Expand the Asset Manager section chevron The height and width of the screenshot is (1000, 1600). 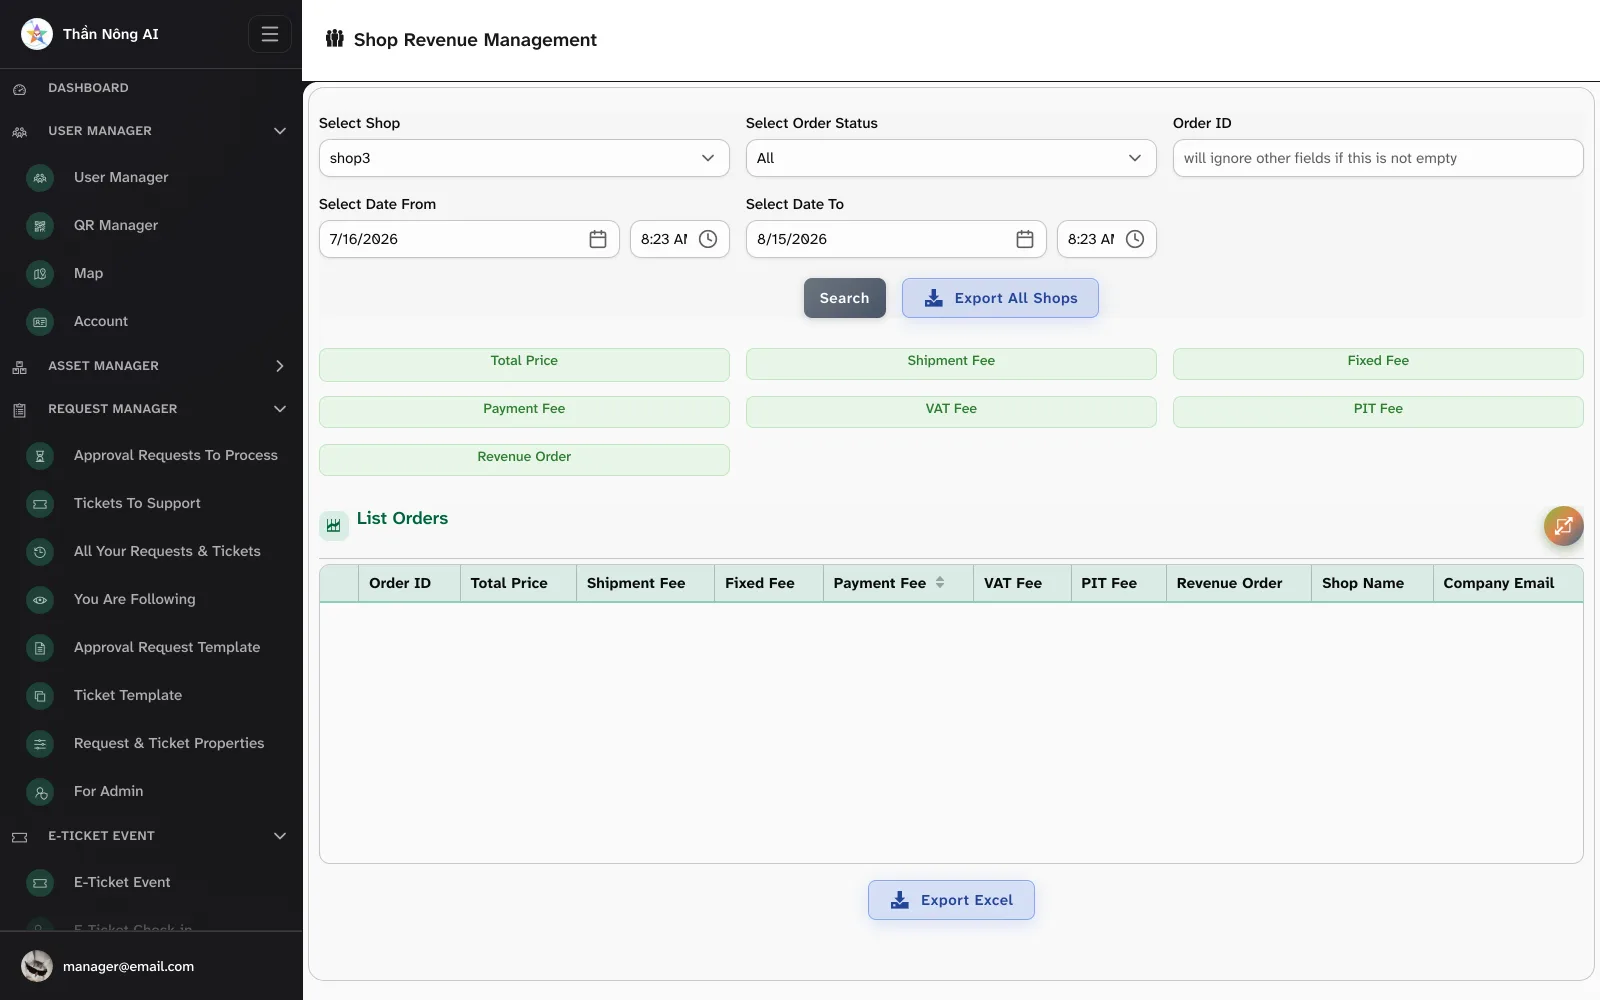point(280,366)
